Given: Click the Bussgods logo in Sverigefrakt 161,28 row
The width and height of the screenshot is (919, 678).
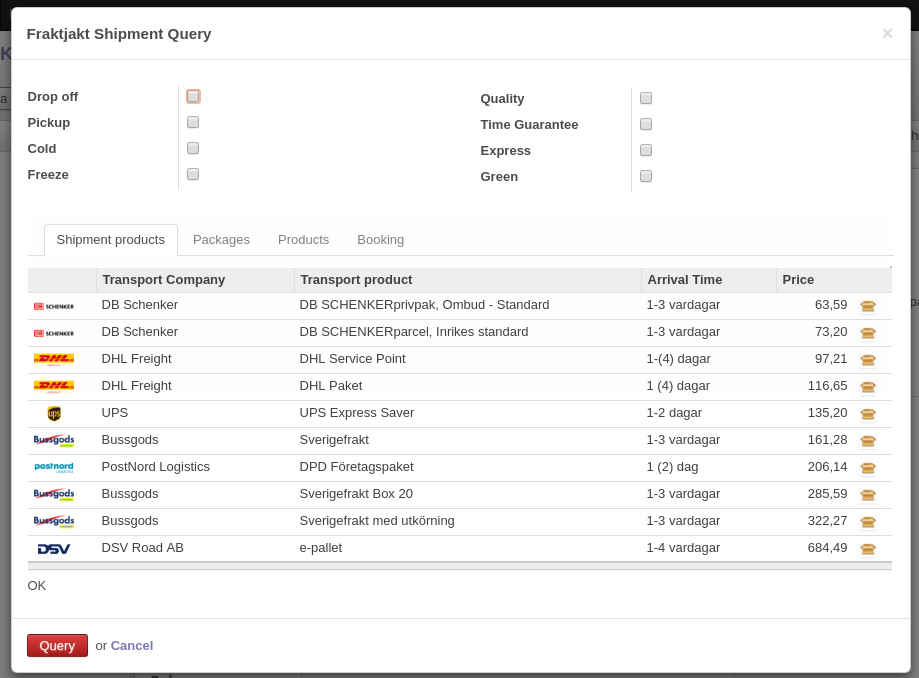Looking at the screenshot, I should click(x=54, y=440).
